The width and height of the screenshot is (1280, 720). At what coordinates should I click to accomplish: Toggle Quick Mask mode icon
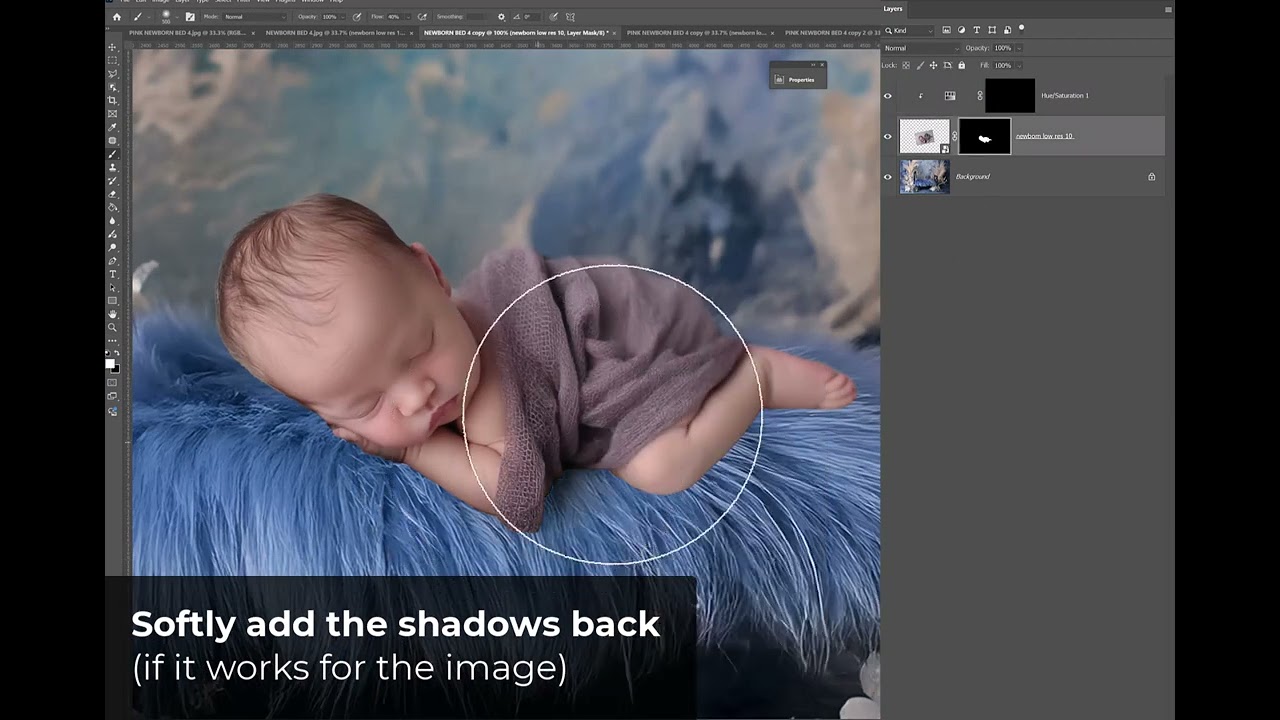pos(112,382)
